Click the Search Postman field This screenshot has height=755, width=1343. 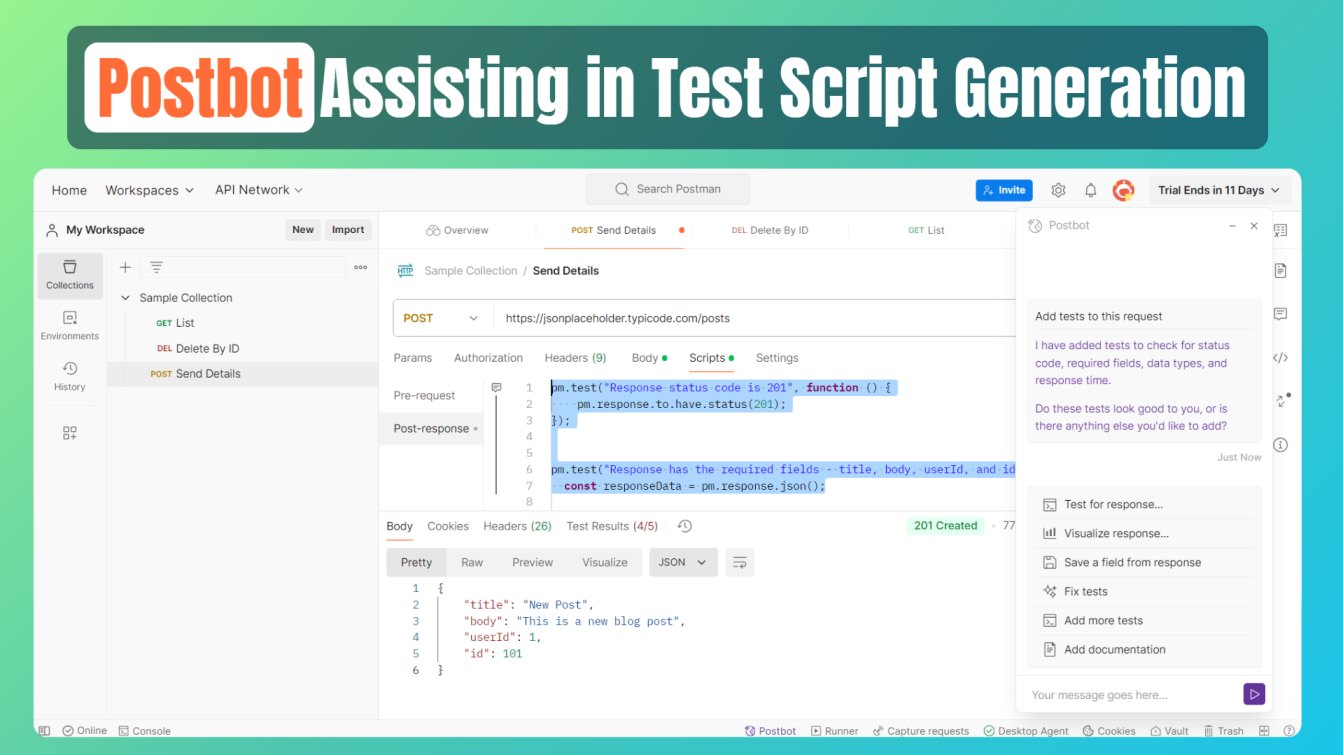(x=667, y=189)
